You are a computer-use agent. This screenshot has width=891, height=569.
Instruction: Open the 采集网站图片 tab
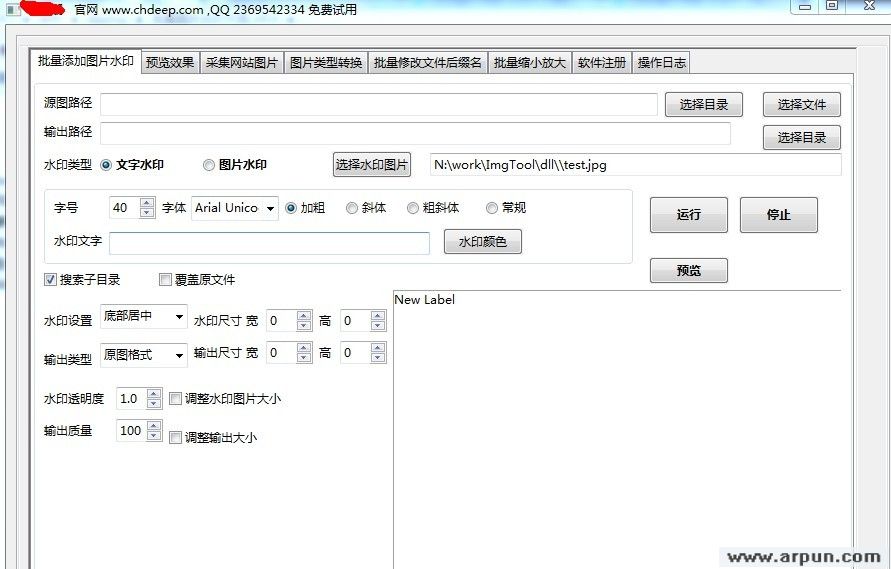click(x=242, y=62)
